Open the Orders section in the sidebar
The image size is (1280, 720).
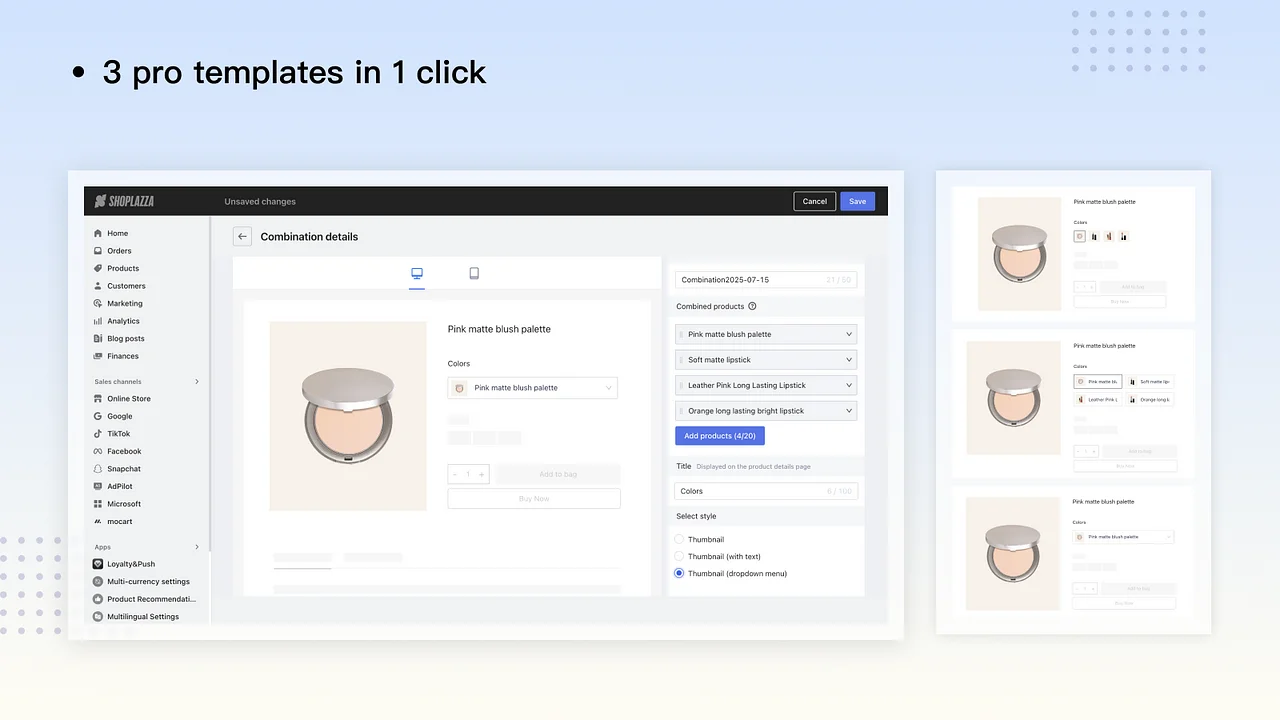click(119, 250)
